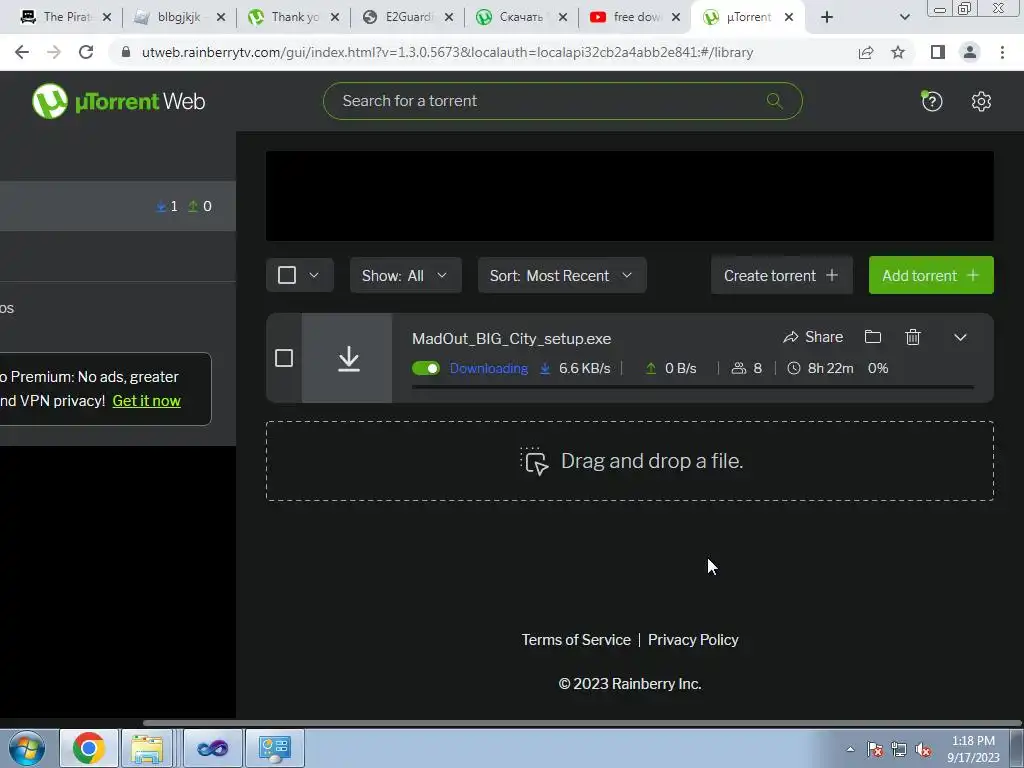Click Create torrent button
1024x768 pixels.
click(x=782, y=275)
